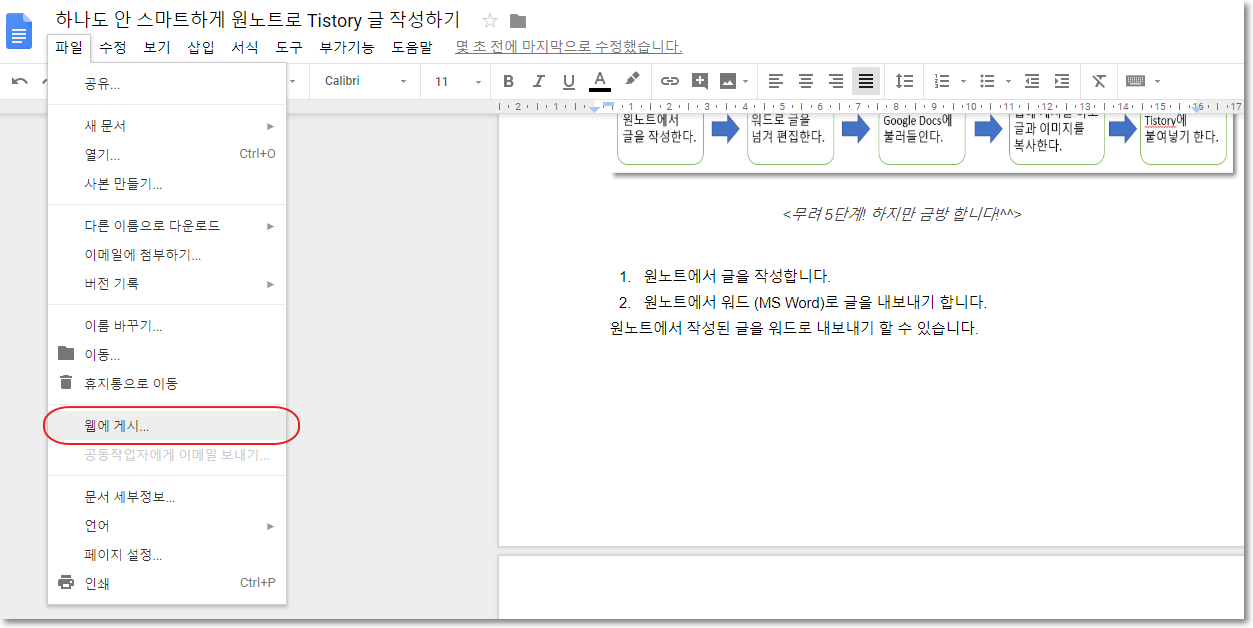Open the 삽입 menu

(201, 47)
